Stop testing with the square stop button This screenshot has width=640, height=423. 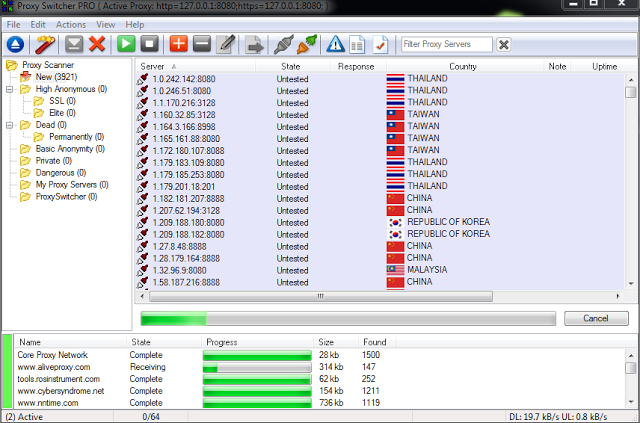coord(149,44)
